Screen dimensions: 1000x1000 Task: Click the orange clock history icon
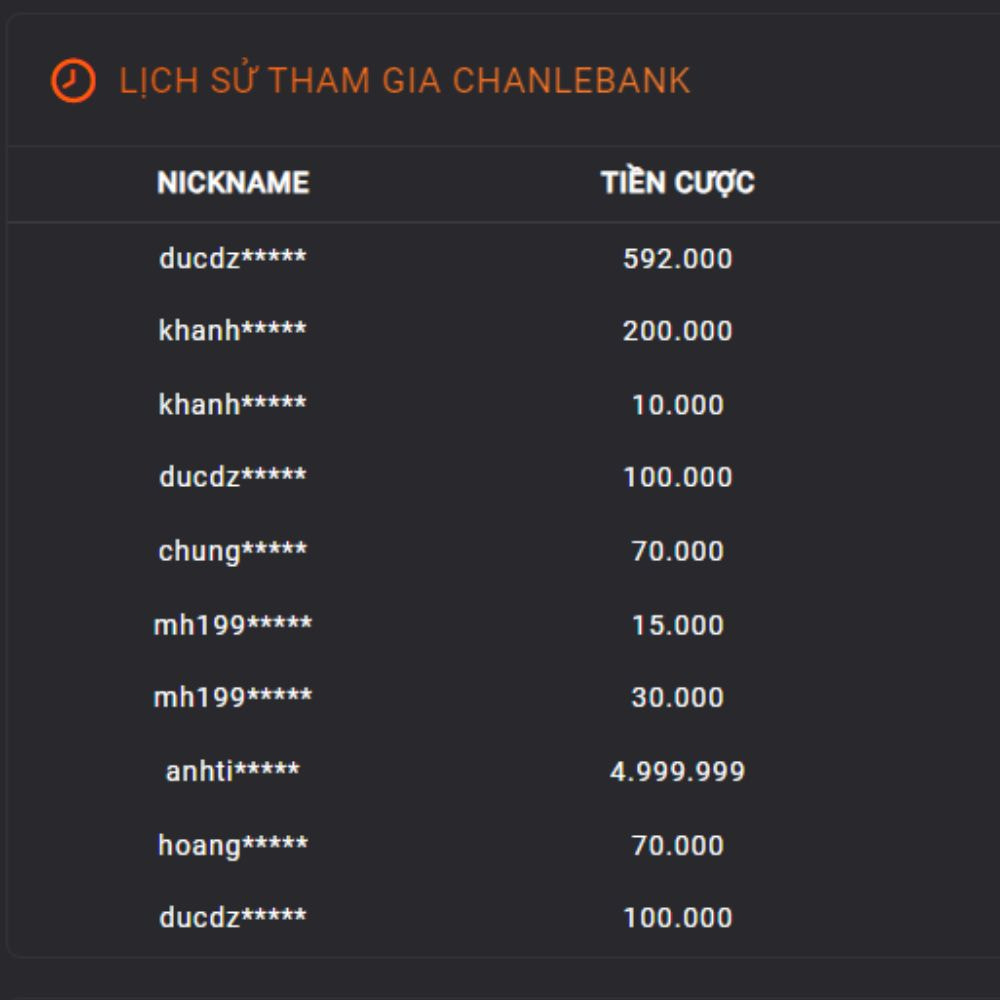73,81
